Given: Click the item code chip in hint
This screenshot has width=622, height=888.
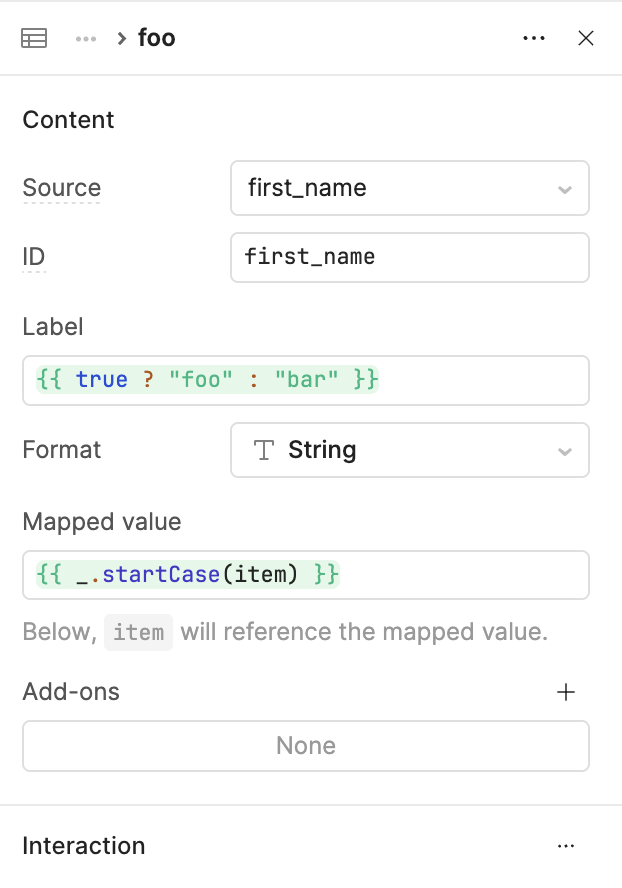Looking at the screenshot, I should (139, 633).
